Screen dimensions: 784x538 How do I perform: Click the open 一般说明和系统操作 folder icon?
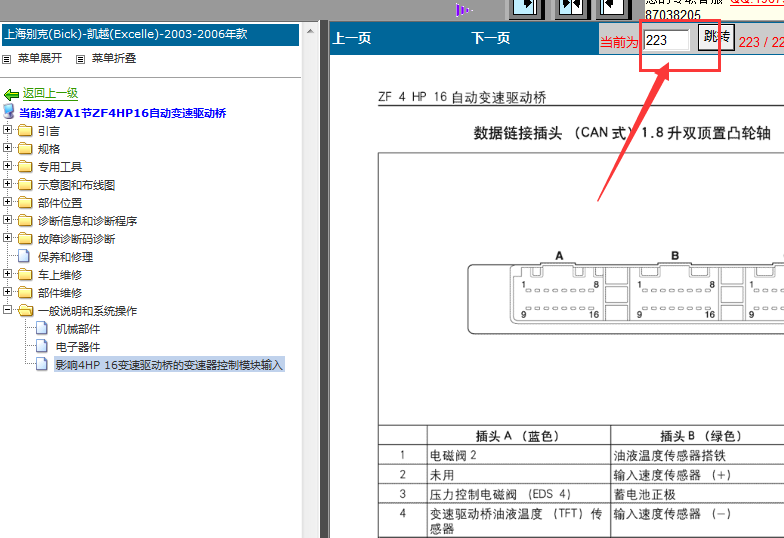26,311
